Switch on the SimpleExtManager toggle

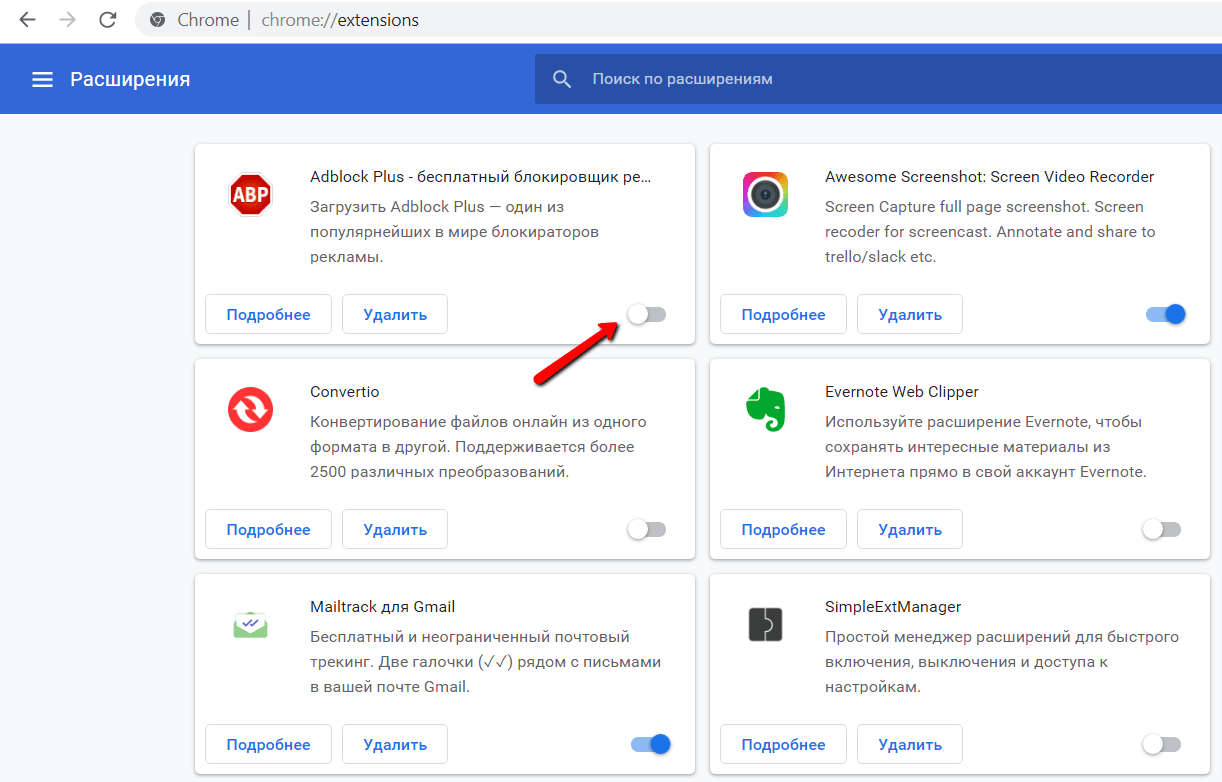(1161, 744)
